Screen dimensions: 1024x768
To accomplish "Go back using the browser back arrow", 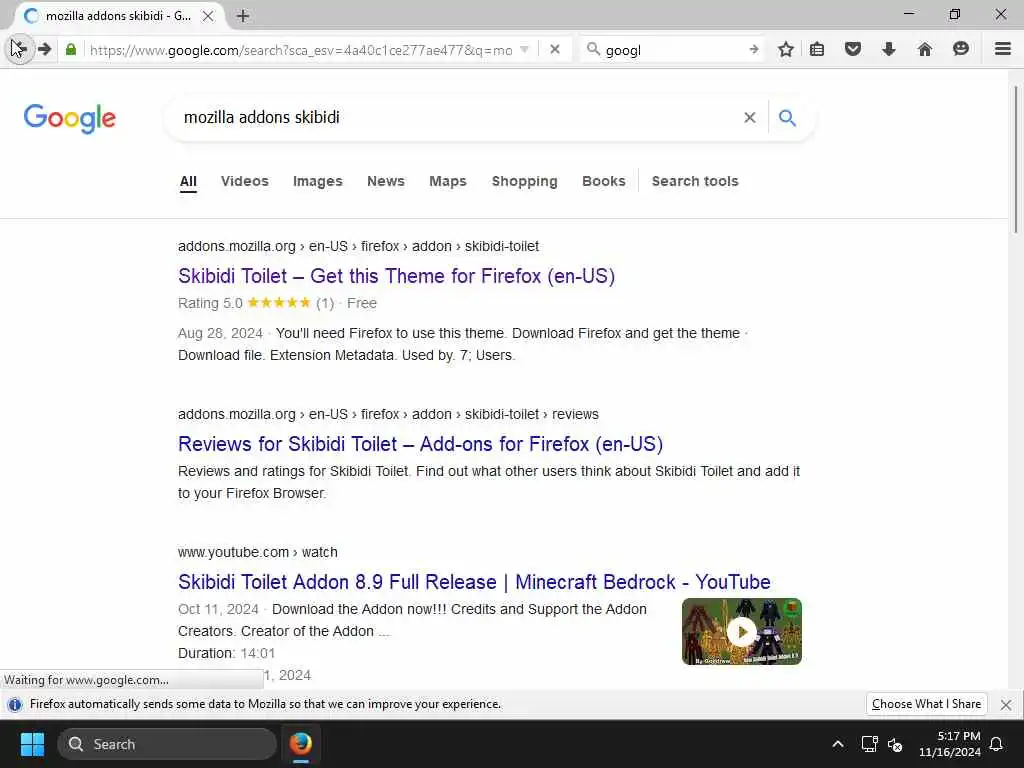I will 19,49.
